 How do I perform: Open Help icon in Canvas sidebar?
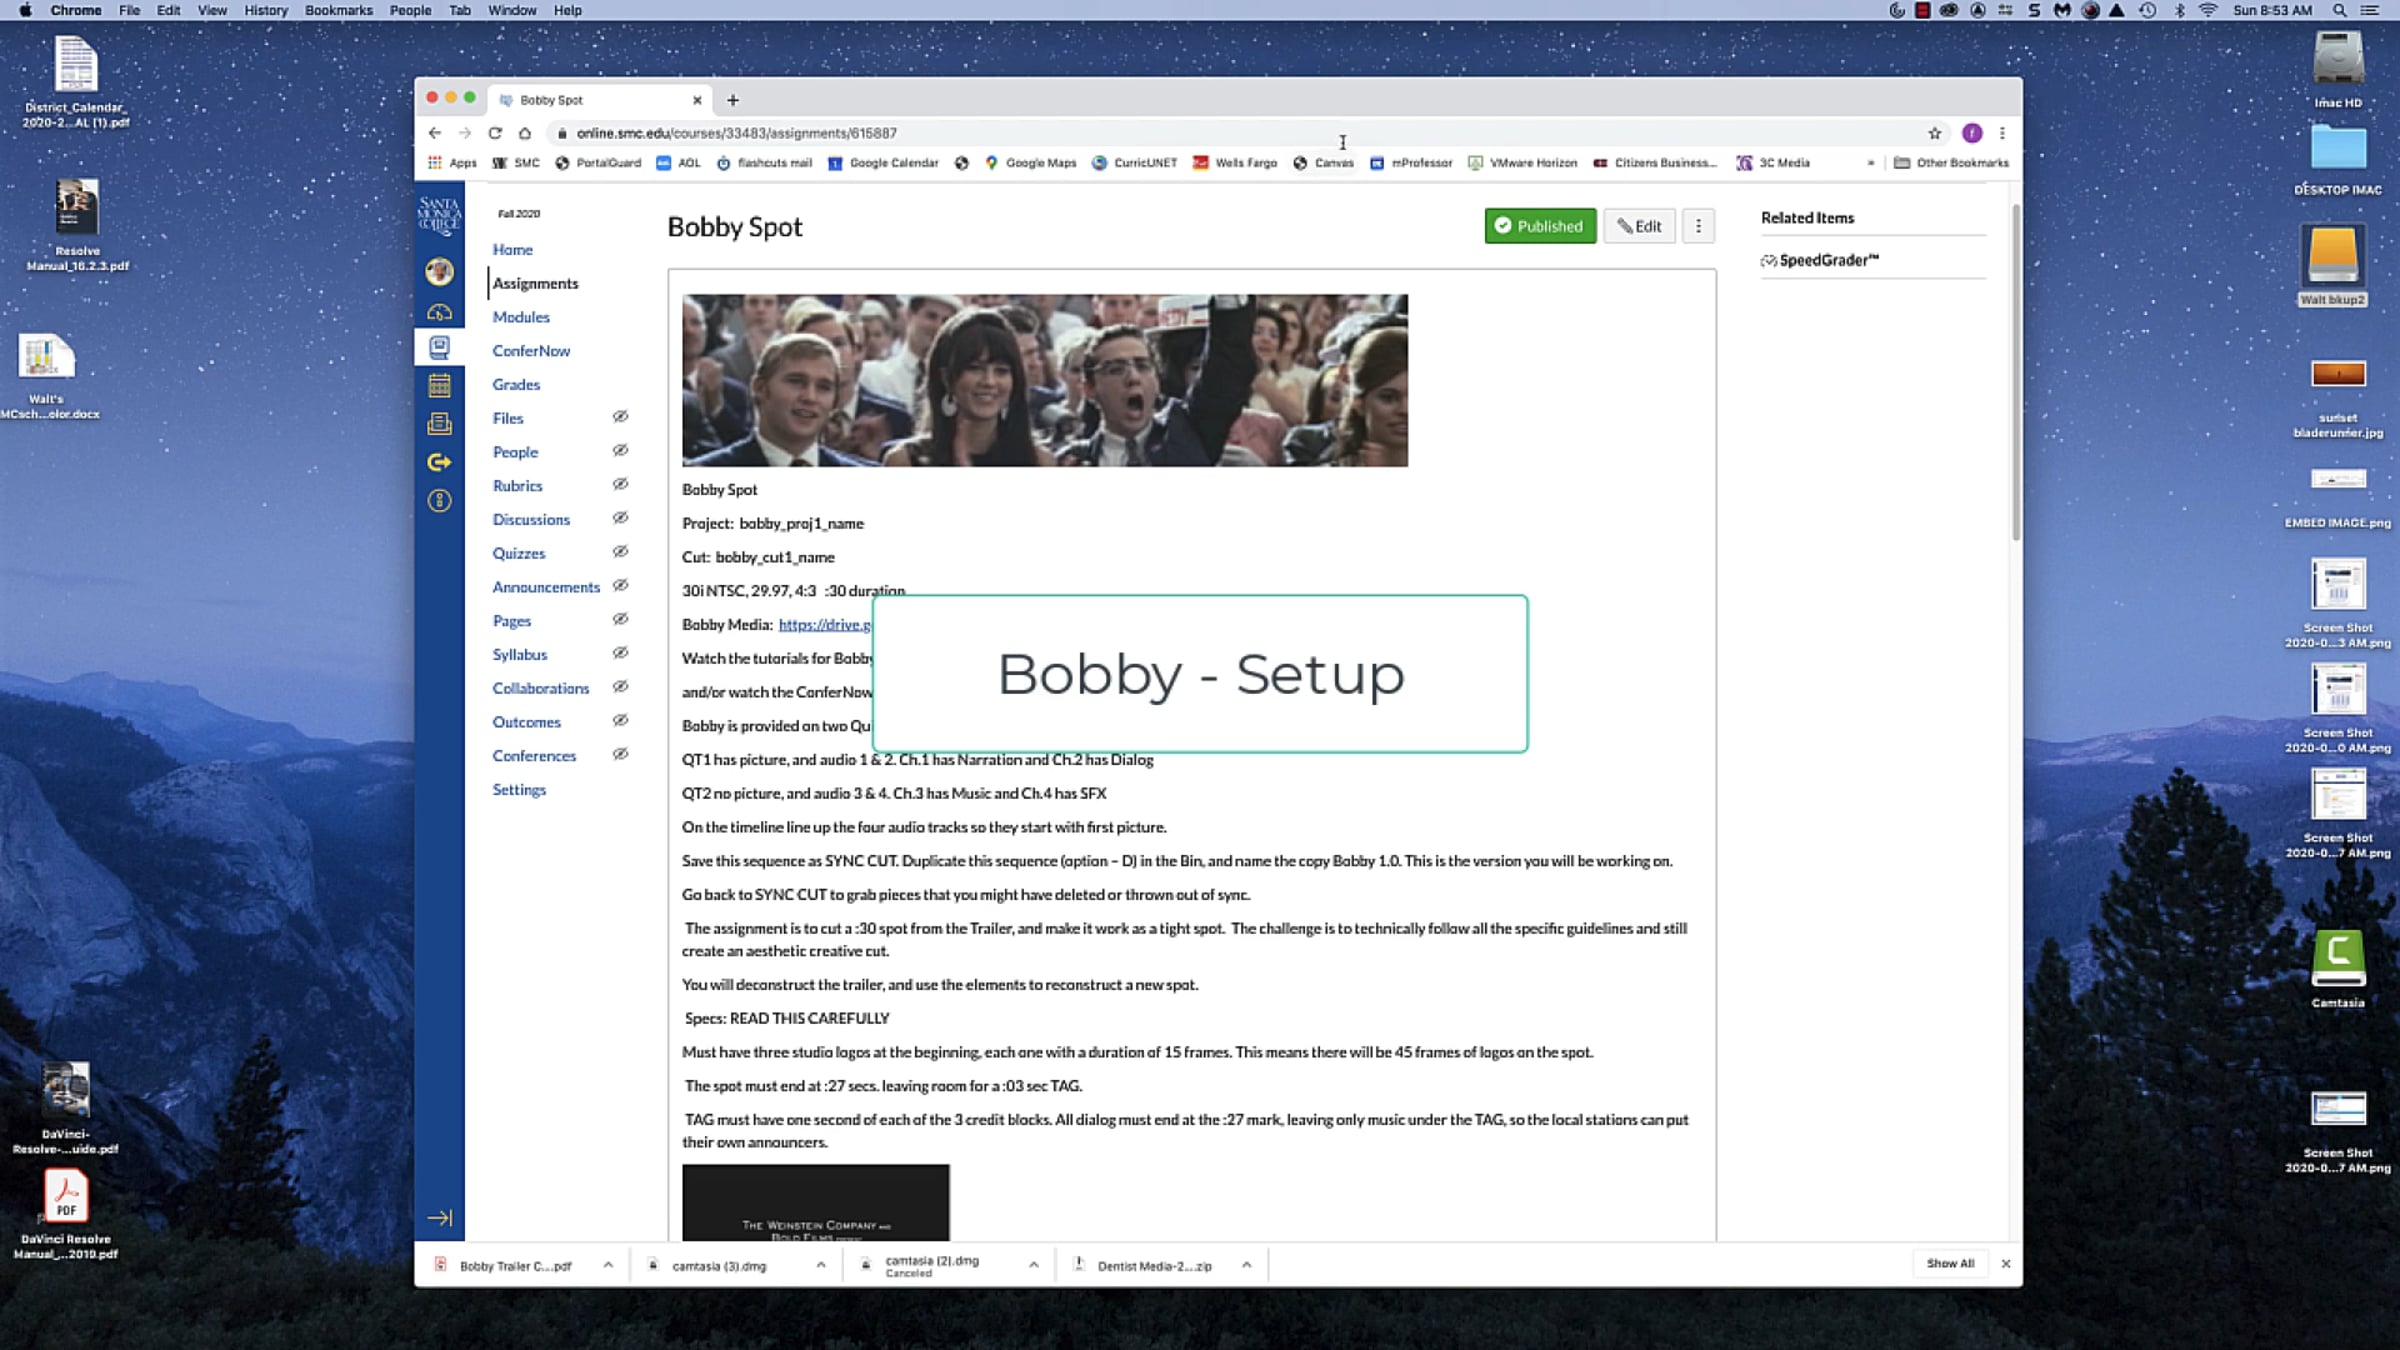click(x=439, y=500)
